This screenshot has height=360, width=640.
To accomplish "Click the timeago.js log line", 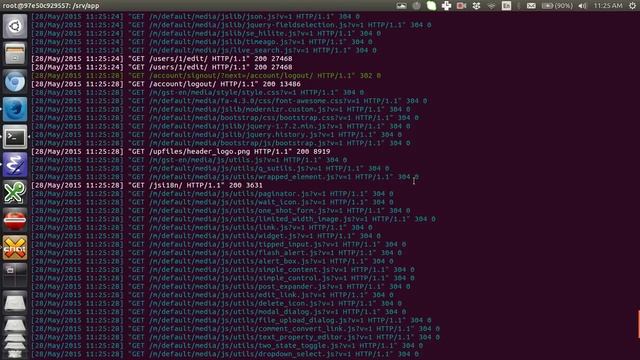I will click(x=202, y=42).
